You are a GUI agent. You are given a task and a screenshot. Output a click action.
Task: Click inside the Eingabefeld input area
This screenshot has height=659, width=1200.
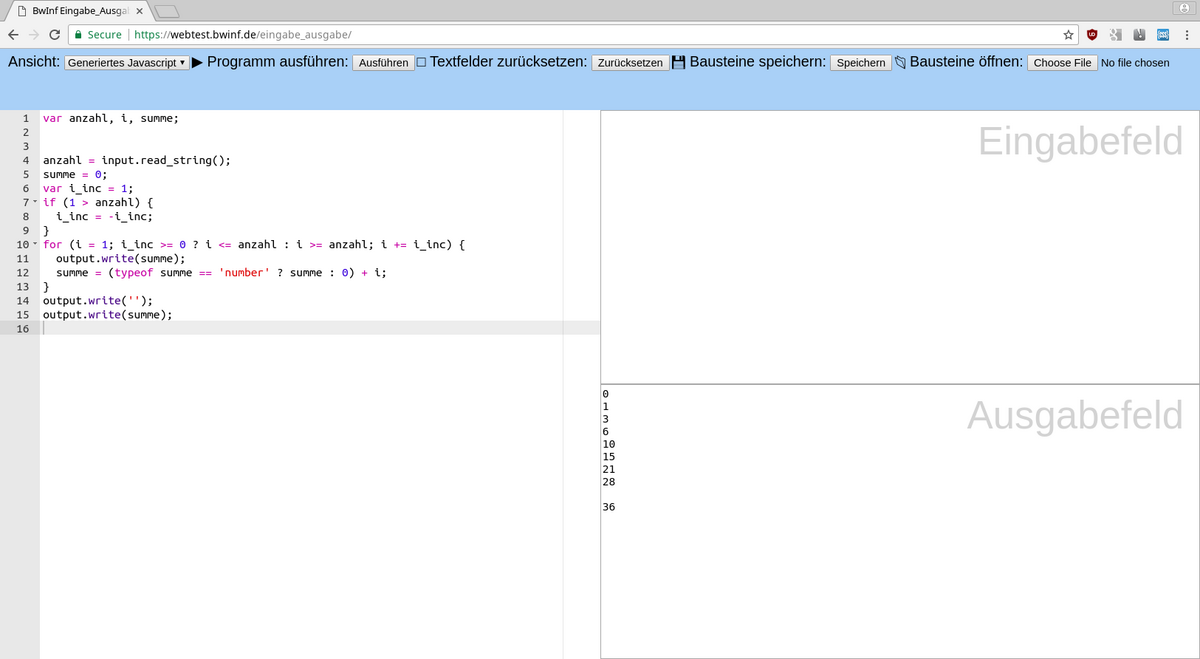point(899,246)
